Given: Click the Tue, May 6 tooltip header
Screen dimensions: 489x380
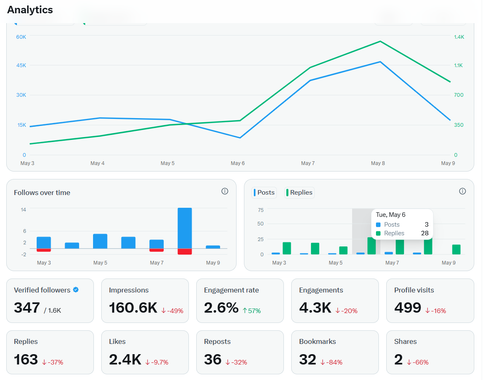Looking at the screenshot, I should (x=391, y=215).
